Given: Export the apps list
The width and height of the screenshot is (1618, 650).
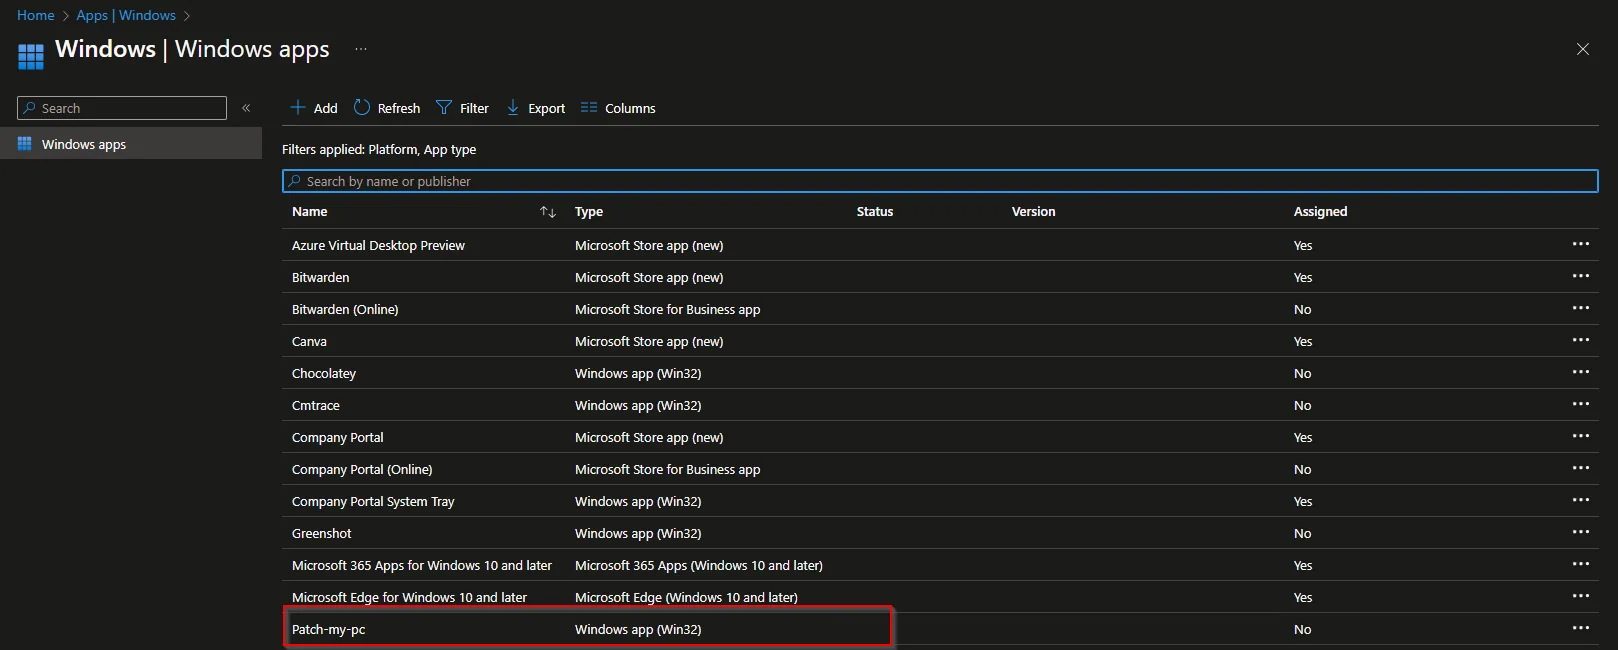Looking at the screenshot, I should (535, 108).
